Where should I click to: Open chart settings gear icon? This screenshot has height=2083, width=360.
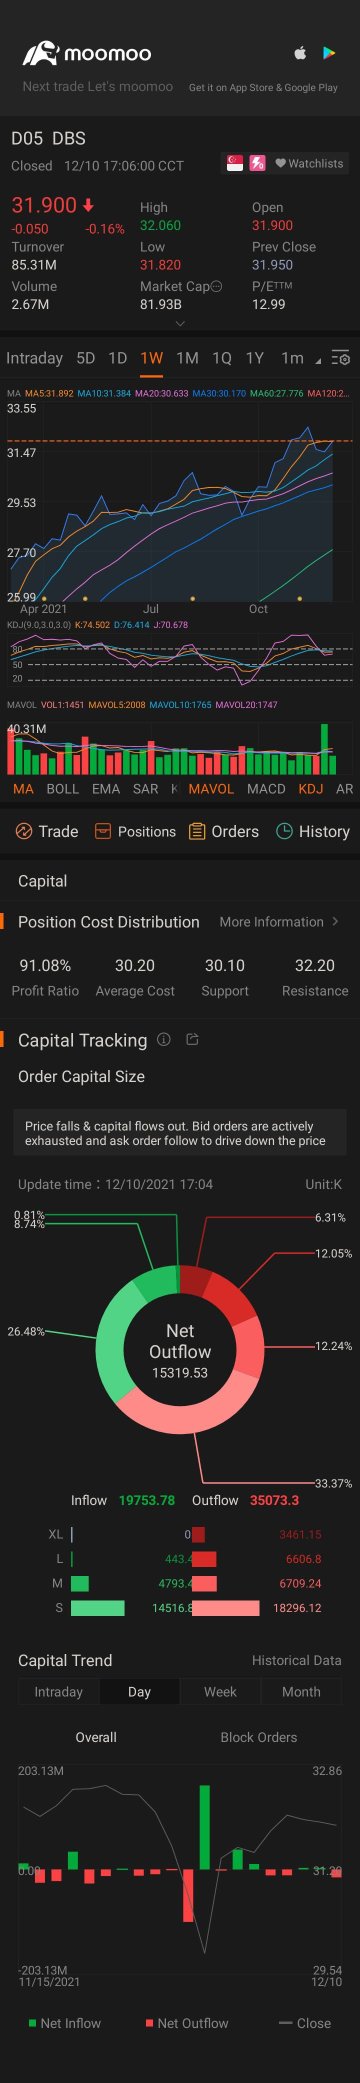tap(340, 358)
